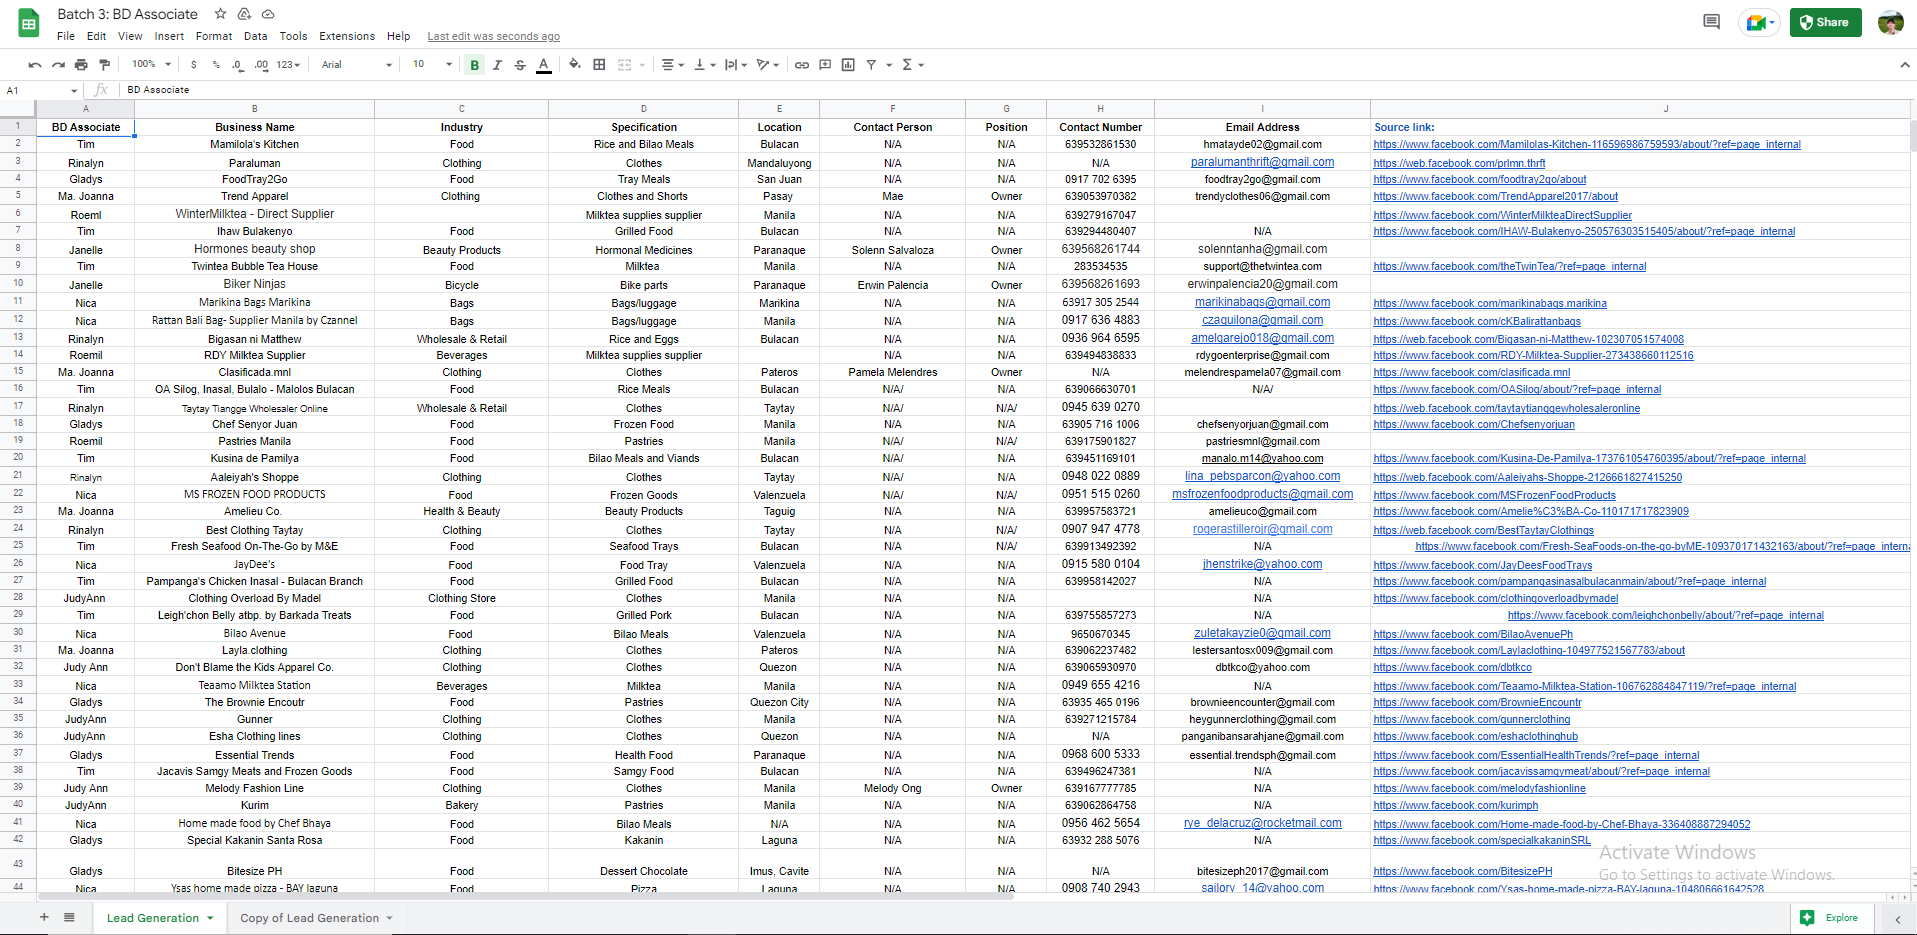Open the Facebook TrendApparel2017 source link
Image resolution: width=1917 pixels, height=935 pixels.
coord(1495,197)
